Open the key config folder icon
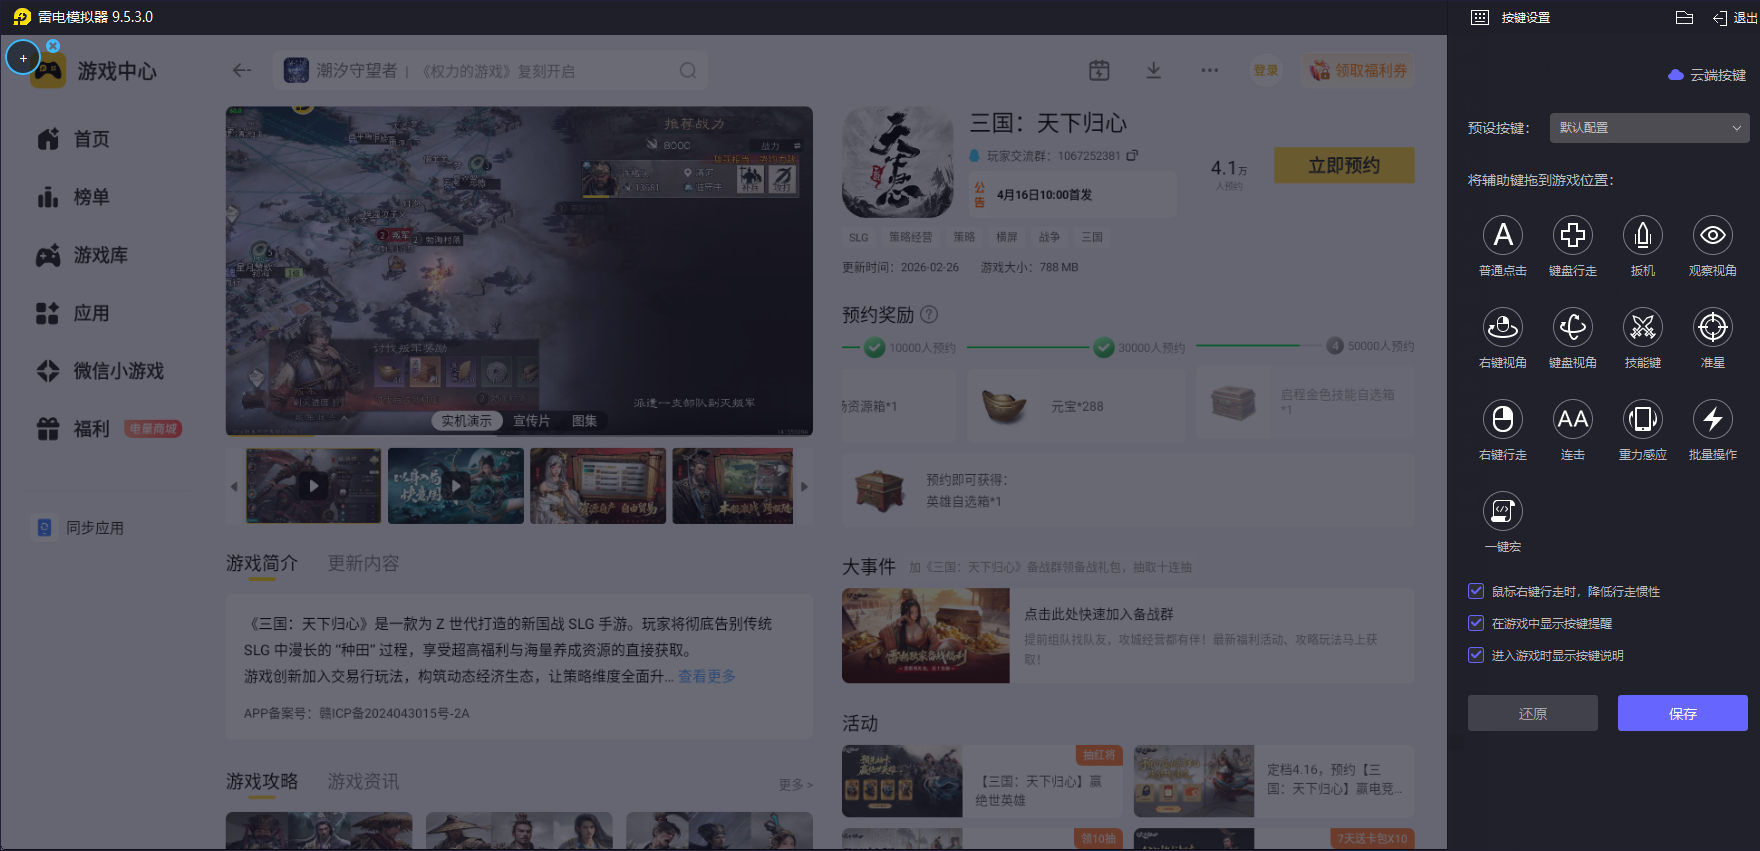This screenshot has width=1760, height=851. click(x=1684, y=17)
